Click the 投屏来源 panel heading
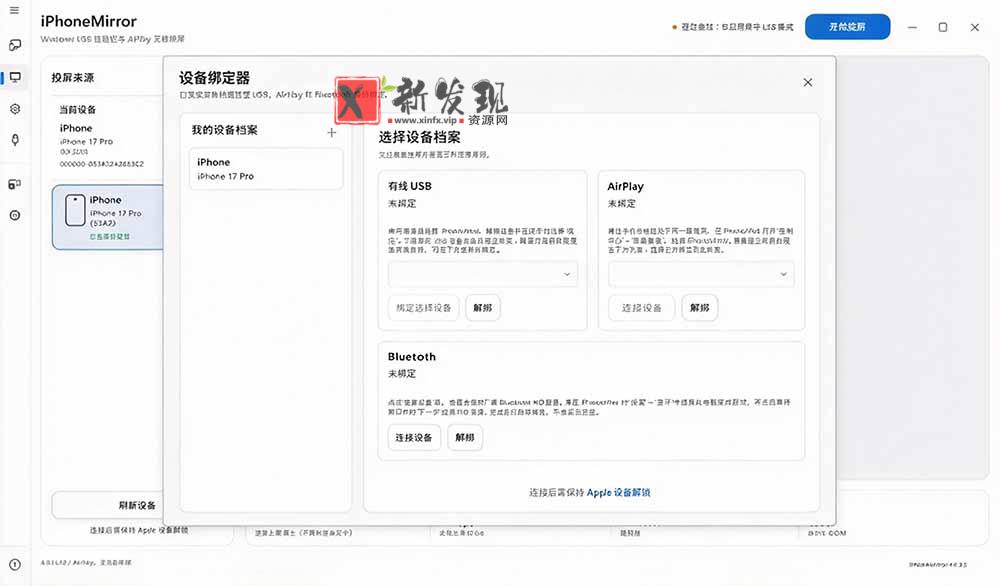This screenshot has width=1000, height=586. click(x=73, y=78)
